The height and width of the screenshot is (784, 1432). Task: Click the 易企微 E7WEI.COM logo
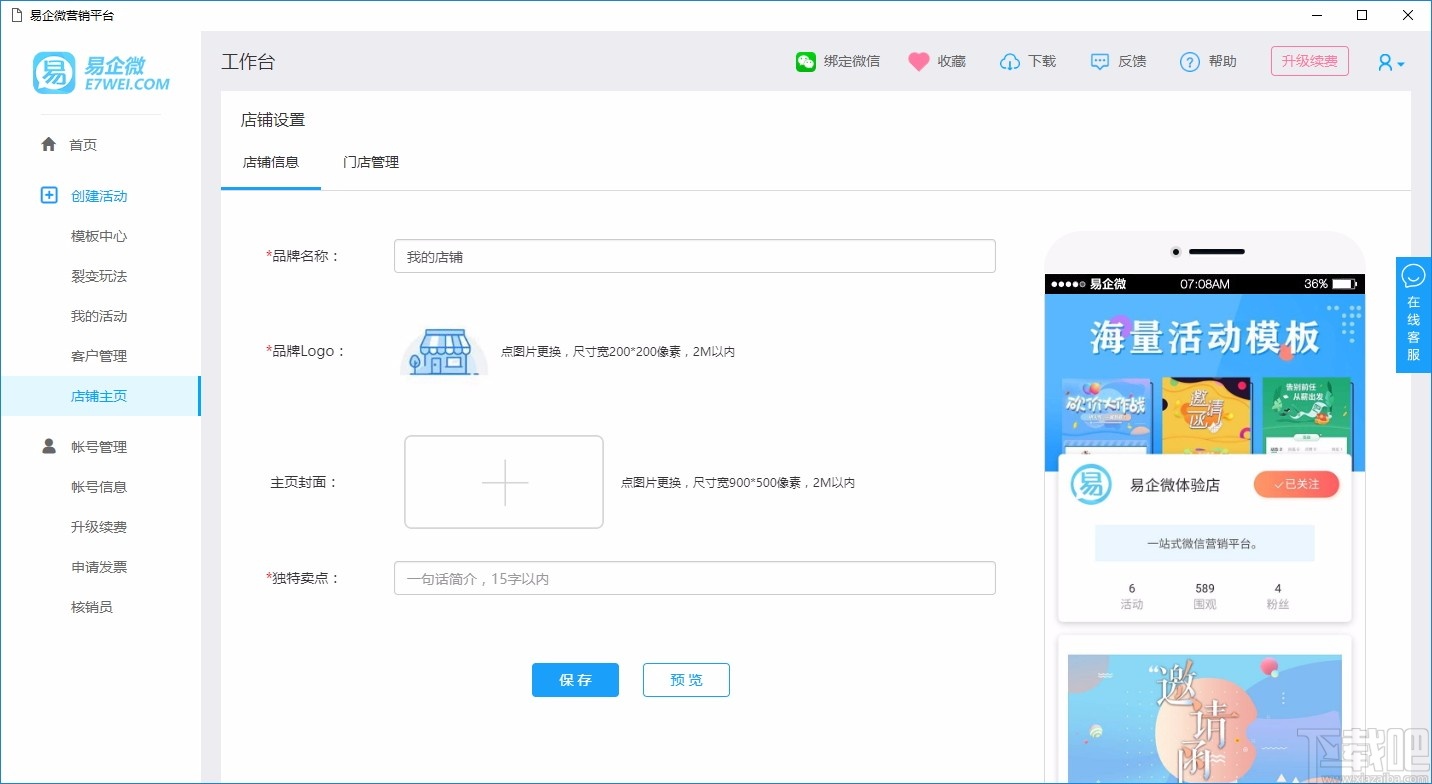tap(101, 73)
